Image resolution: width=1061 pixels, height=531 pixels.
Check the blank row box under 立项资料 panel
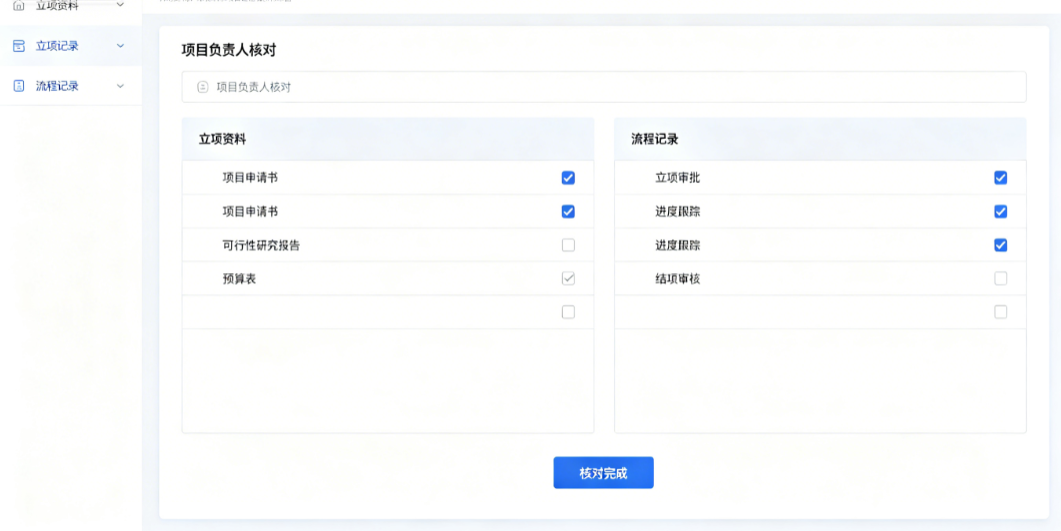click(568, 312)
